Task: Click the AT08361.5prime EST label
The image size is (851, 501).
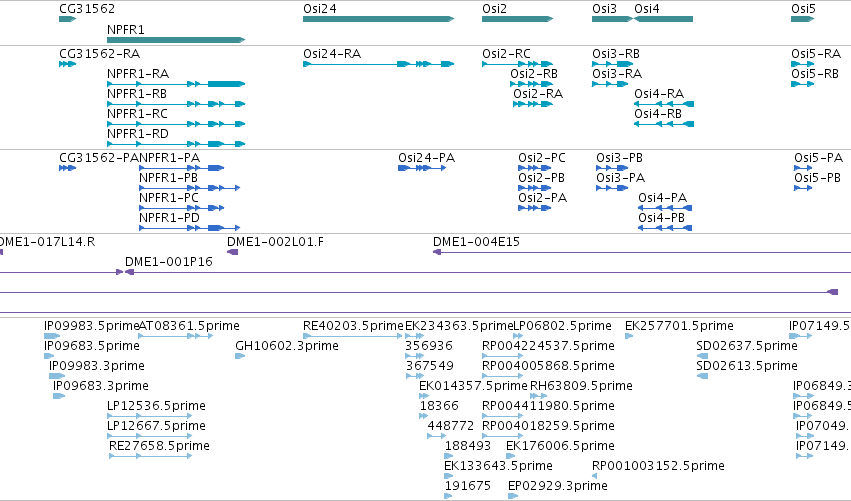Action: (189, 326)
